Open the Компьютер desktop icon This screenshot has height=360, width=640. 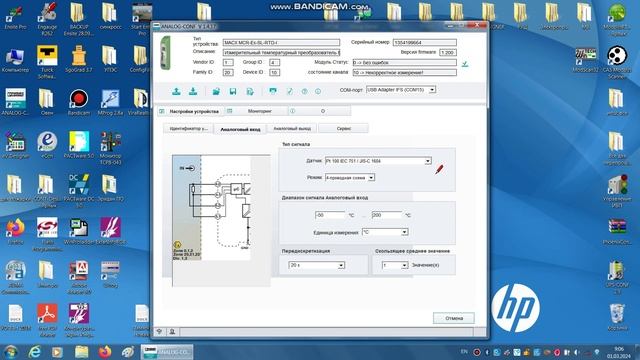16,60
